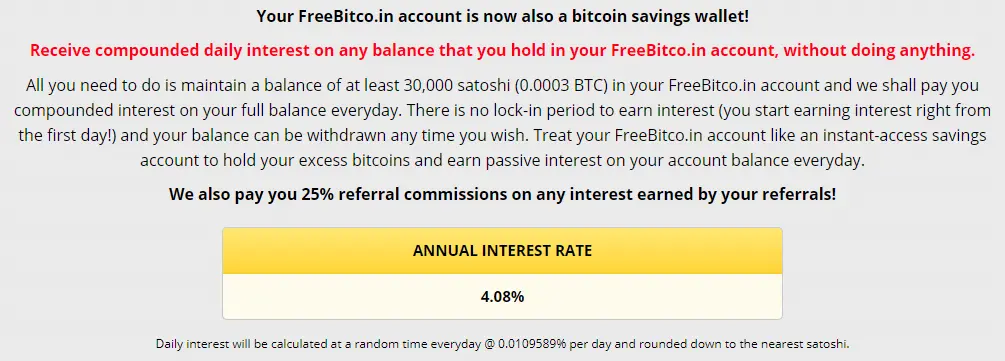Click "Your FreeBitco.in account" in the heading
The width and height of the screenshot is (1005, 361).
(x=349, y=16)
